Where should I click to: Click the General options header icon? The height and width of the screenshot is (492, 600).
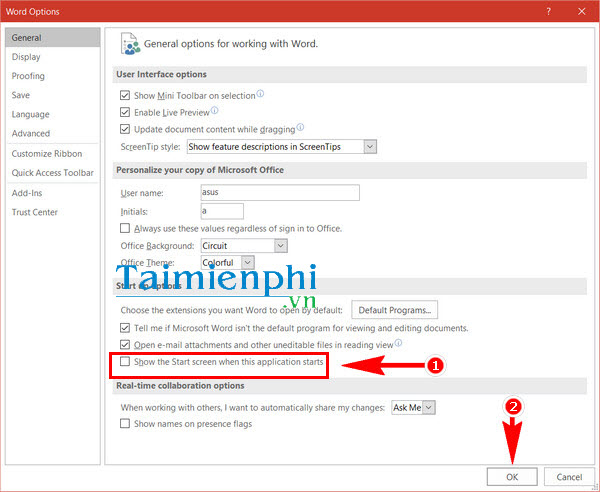pyautogui.click(x=130, y=44)
